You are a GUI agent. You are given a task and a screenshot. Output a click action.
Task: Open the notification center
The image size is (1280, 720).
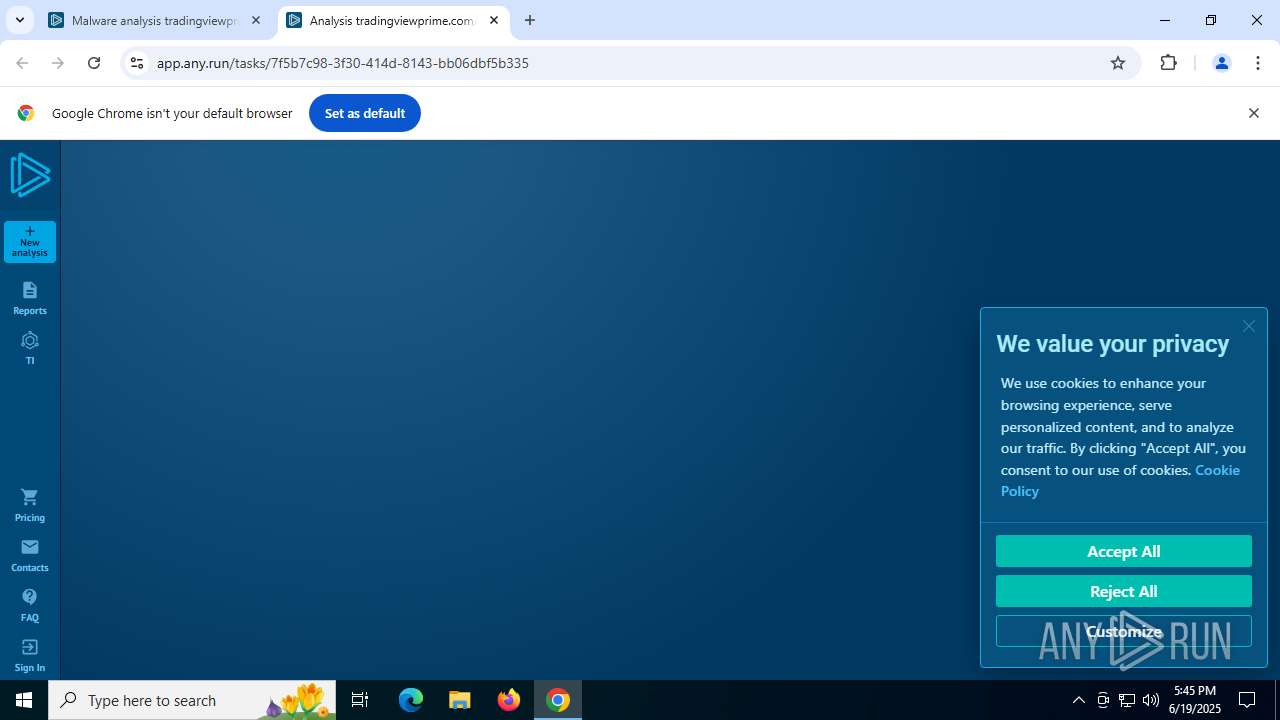point(1247,700)
